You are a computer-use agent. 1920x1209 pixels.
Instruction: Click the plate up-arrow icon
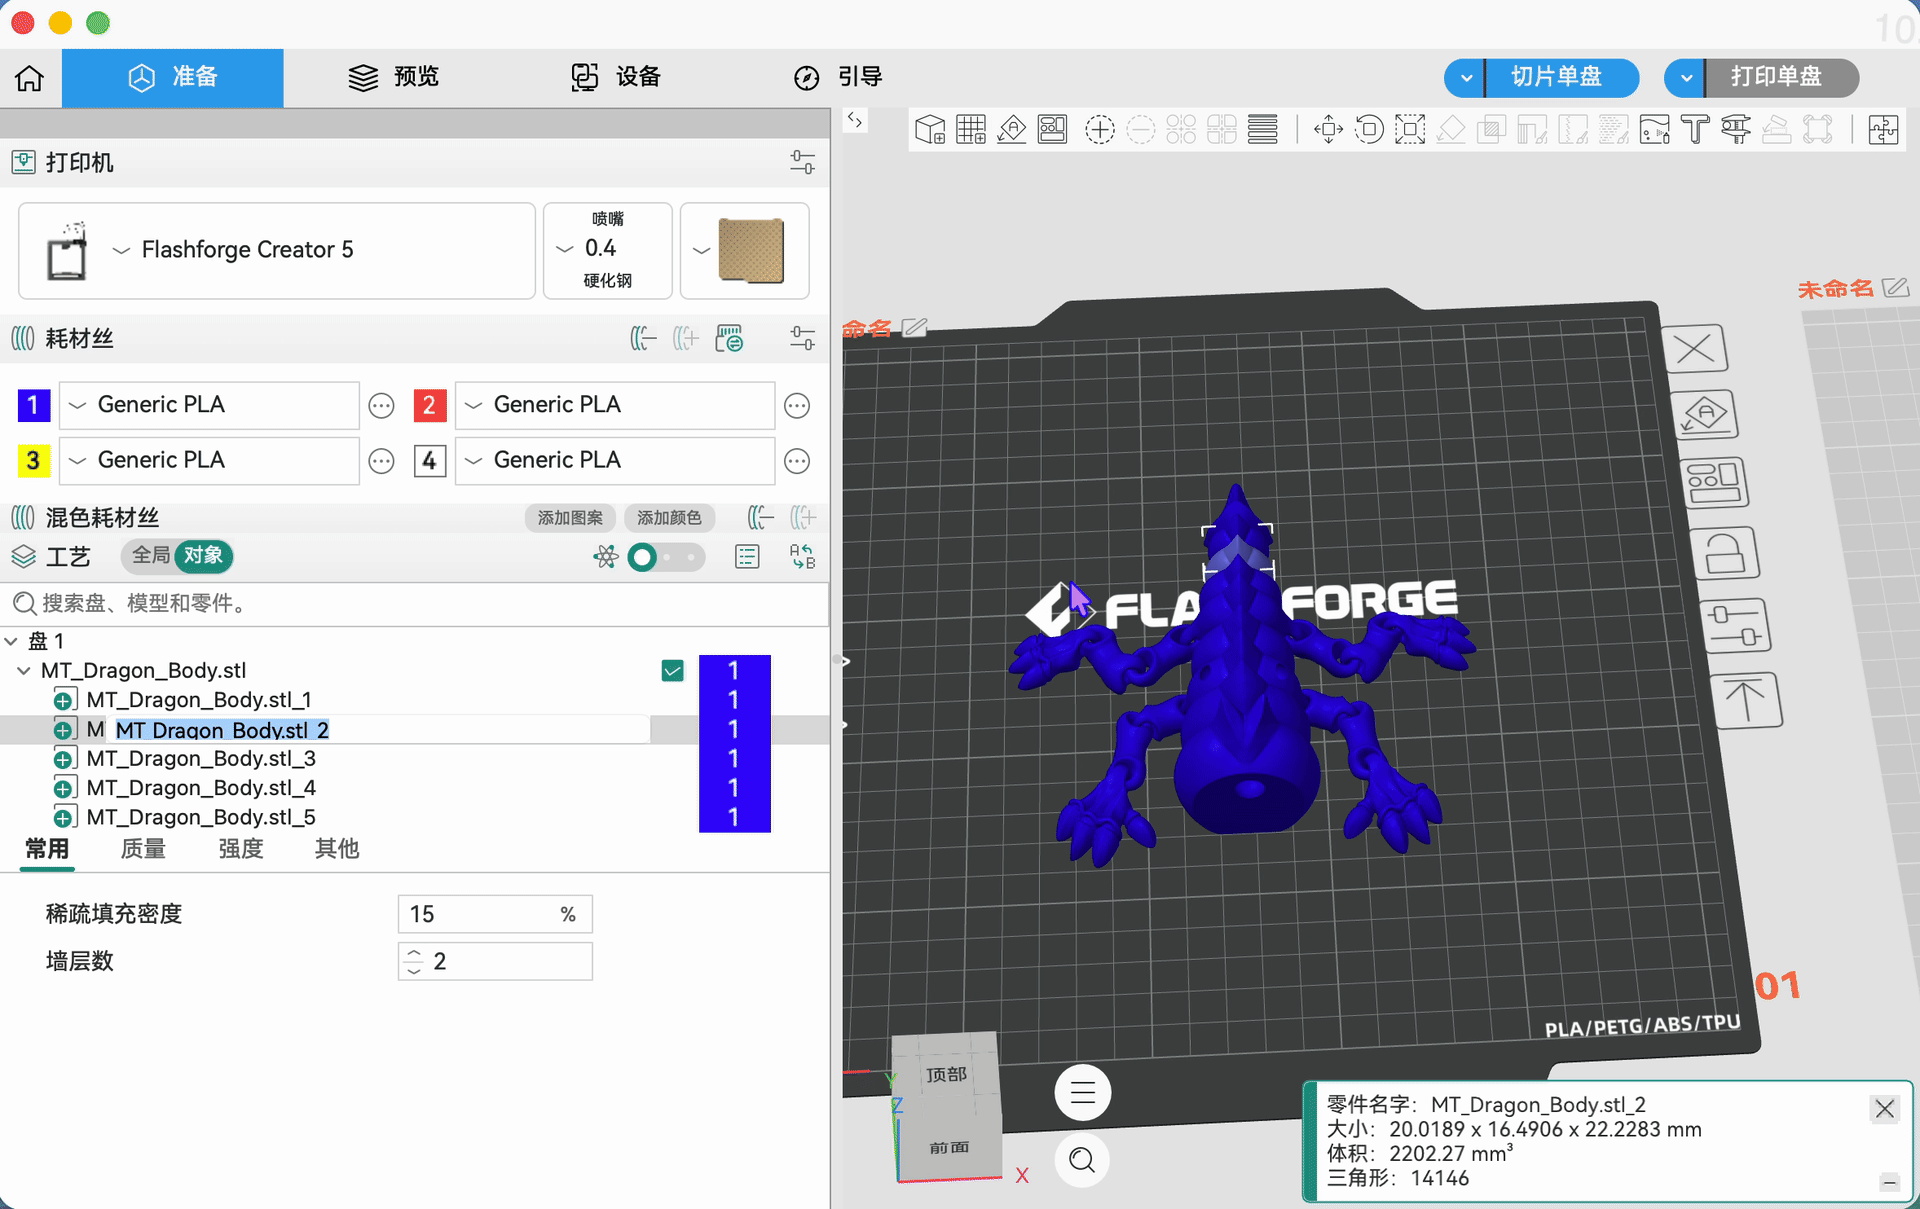1746,699
